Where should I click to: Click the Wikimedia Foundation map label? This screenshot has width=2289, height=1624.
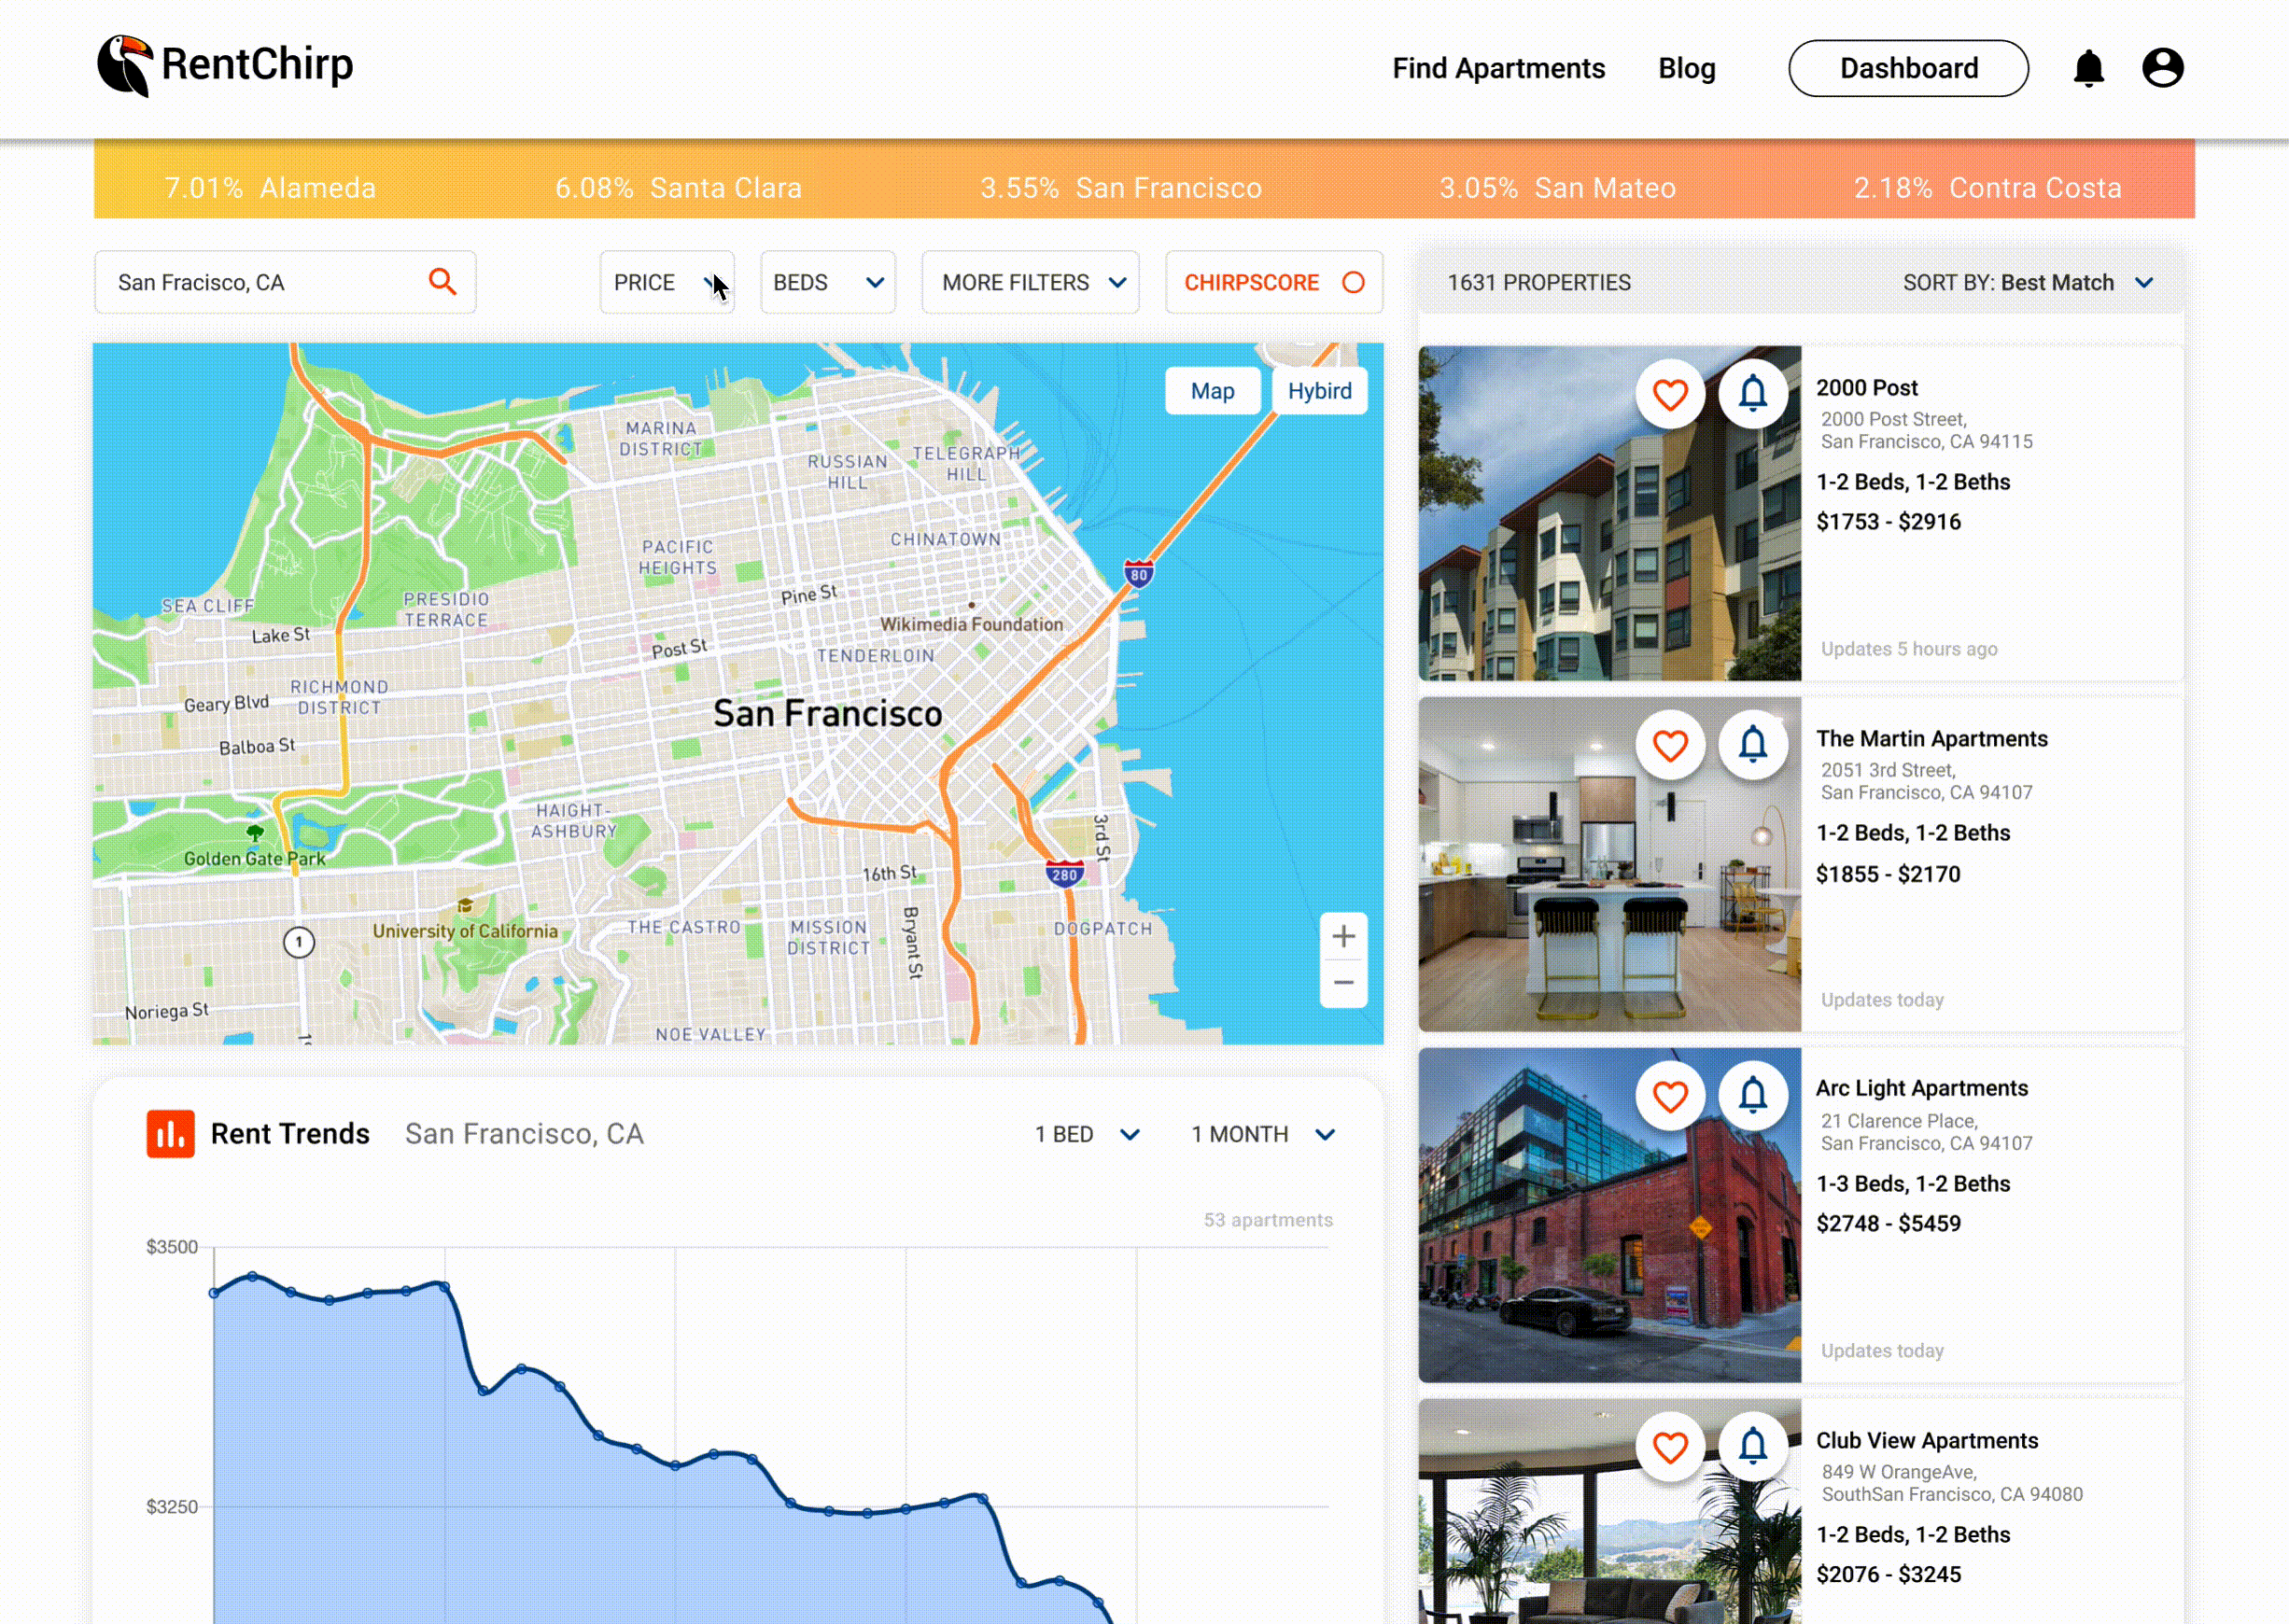coord(971,624)
